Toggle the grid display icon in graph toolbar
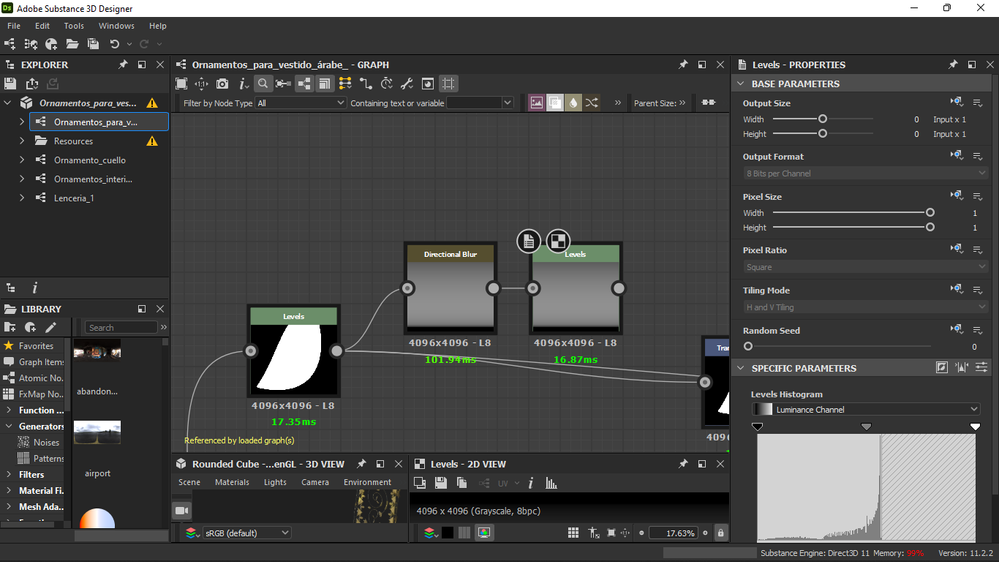 click(x=449, y=83)
